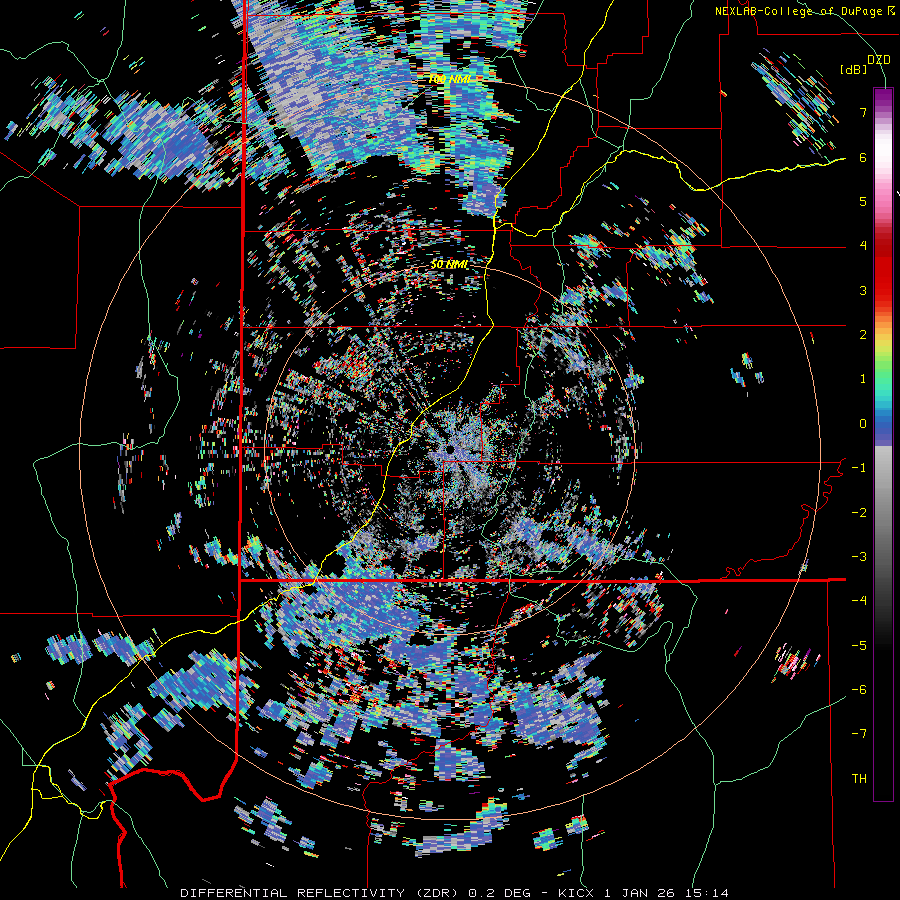900x900 pixels.
Task: Click the 3 value on color scale
Action: click(863, 290)
